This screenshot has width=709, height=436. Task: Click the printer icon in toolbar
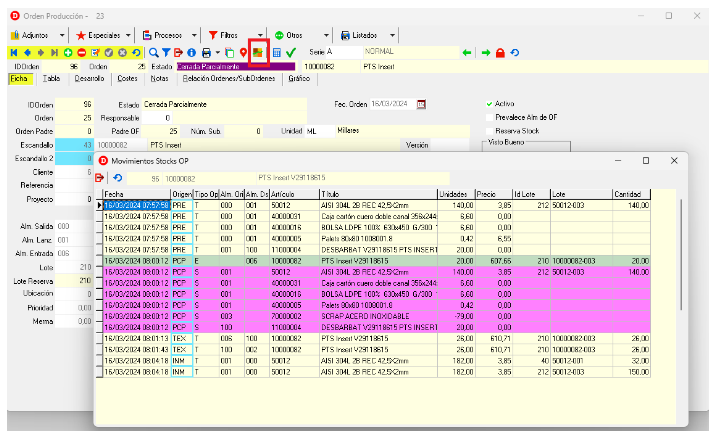(206, 52)
